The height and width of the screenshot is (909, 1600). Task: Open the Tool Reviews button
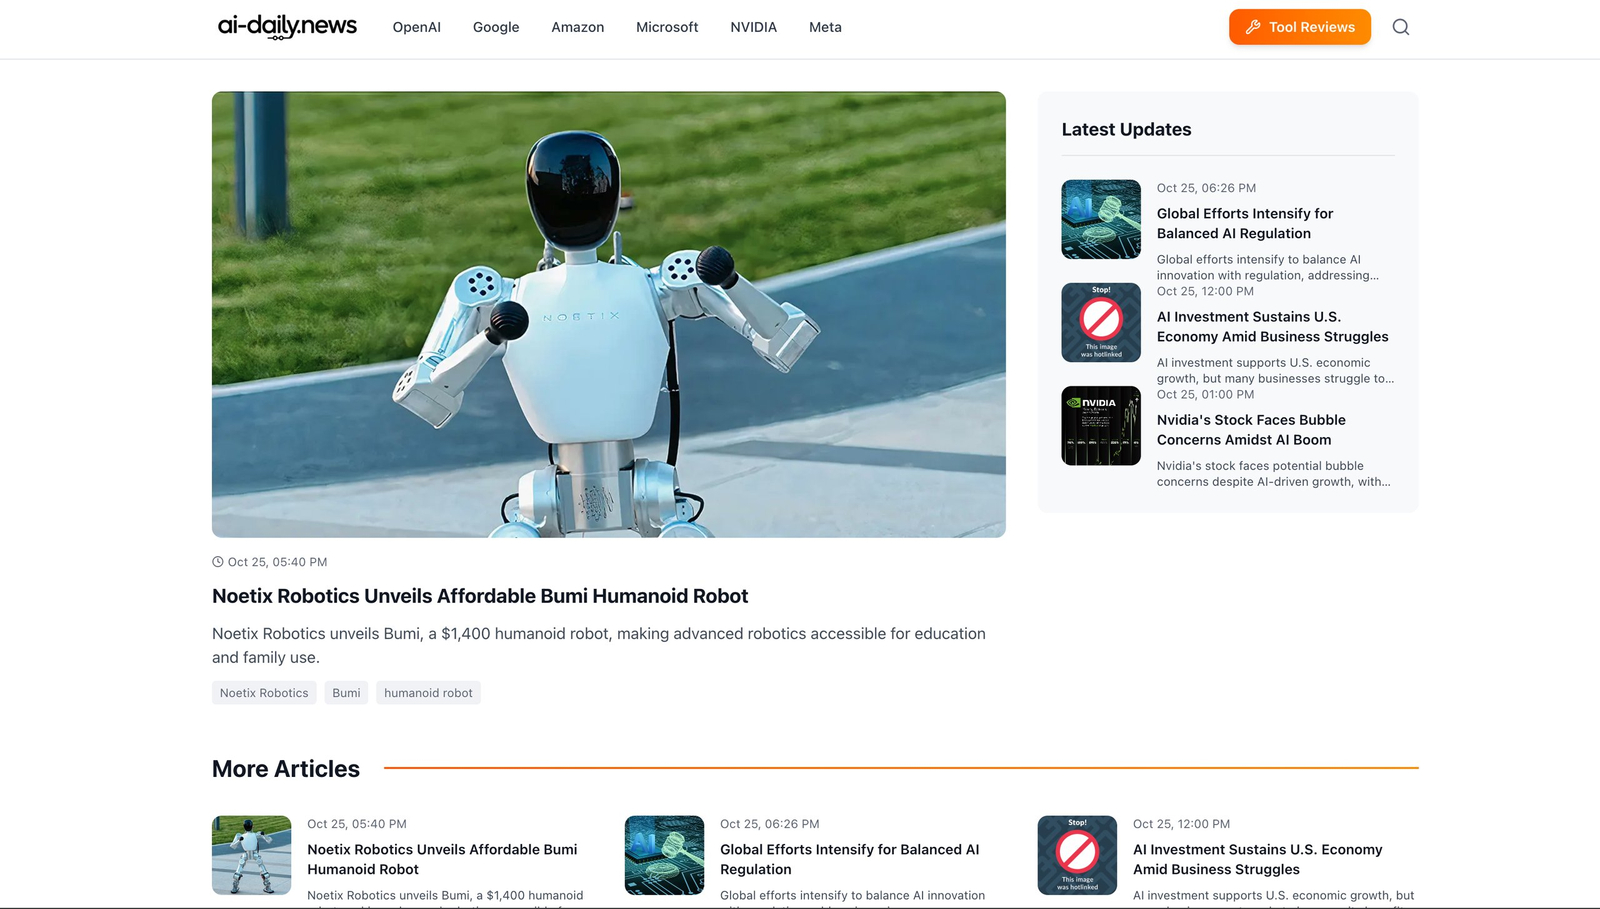(1299, 27)
